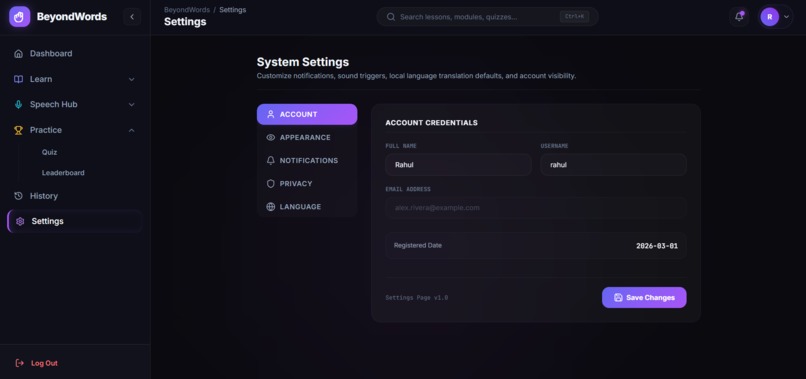
Task: Click the Settings gear icon in sidebar
Action: click(20, 221)
